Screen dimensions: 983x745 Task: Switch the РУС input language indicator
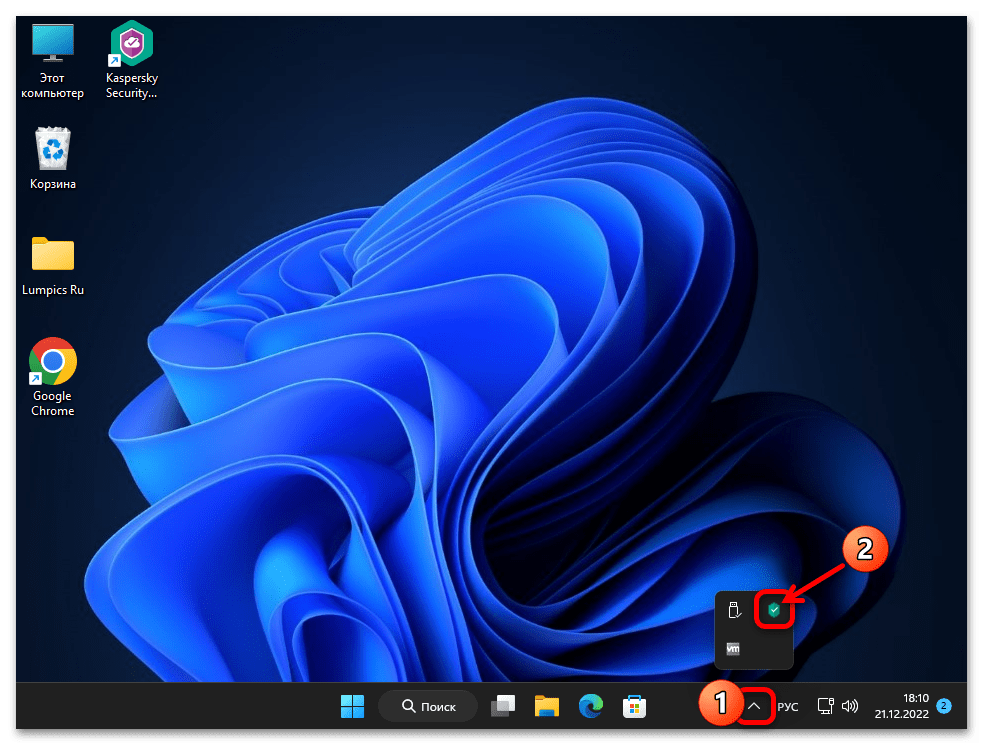788,707
